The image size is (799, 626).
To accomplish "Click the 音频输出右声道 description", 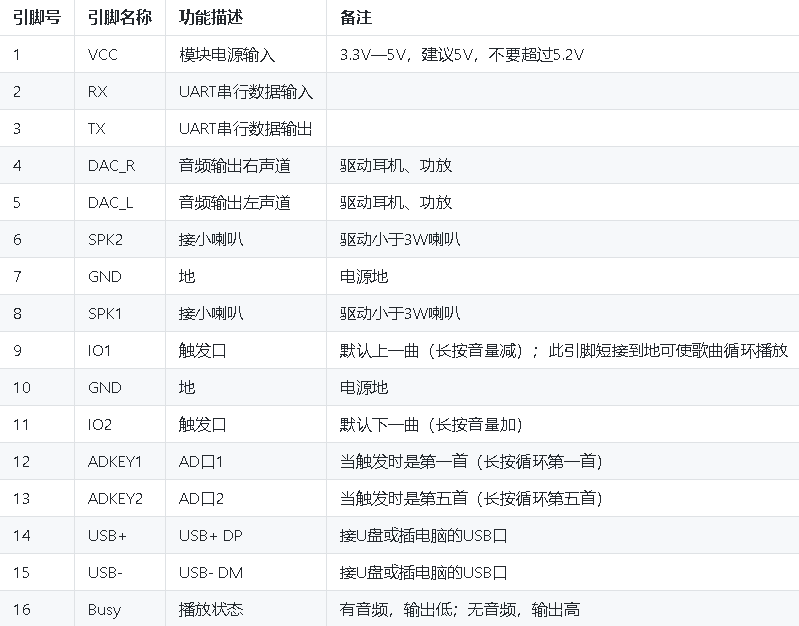I will click(x=235, y=166).
